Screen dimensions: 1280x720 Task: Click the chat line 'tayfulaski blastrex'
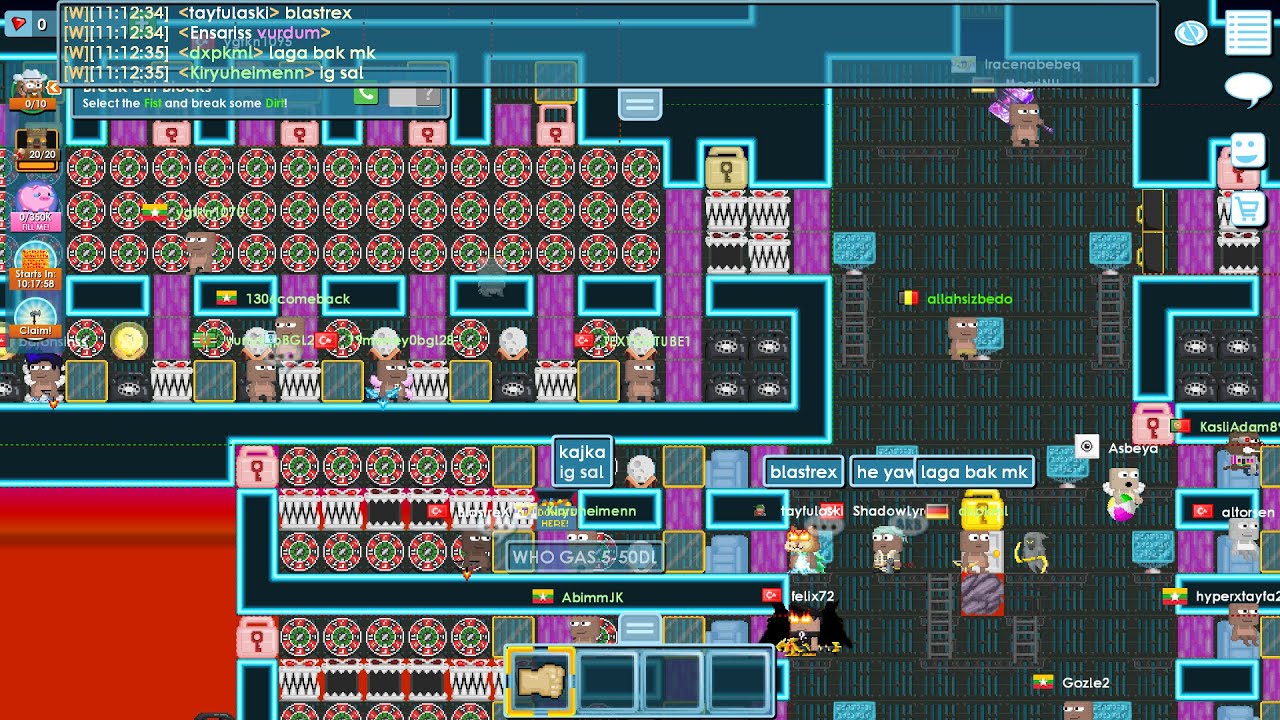207,13
